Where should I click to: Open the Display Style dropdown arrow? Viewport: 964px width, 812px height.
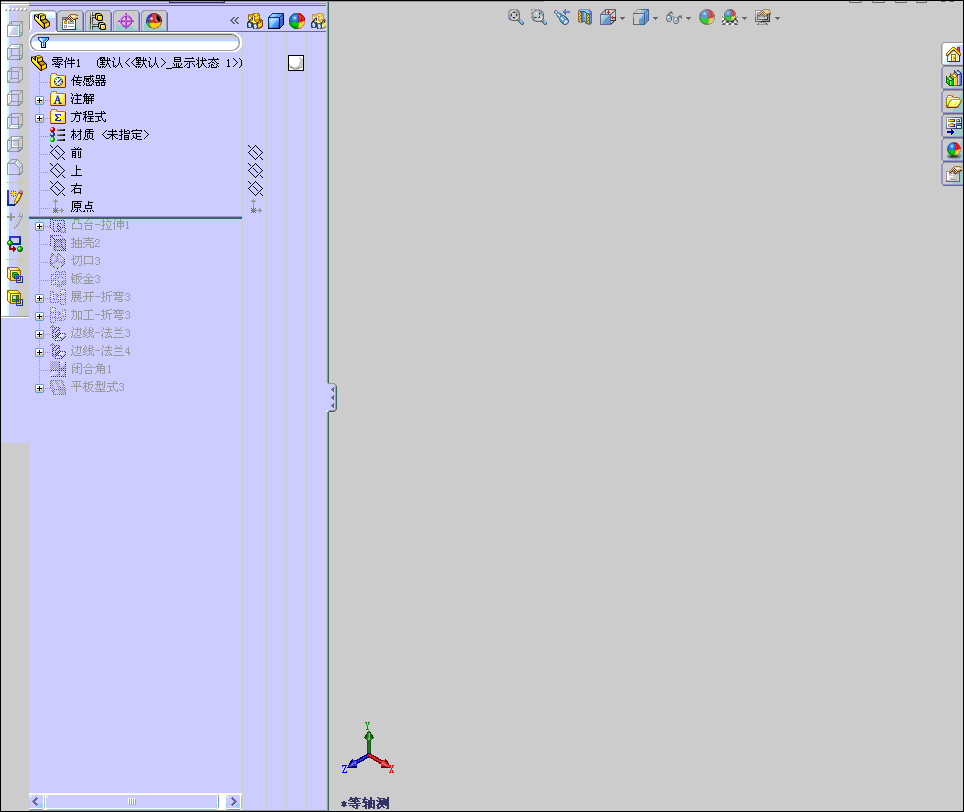[654, 17]
